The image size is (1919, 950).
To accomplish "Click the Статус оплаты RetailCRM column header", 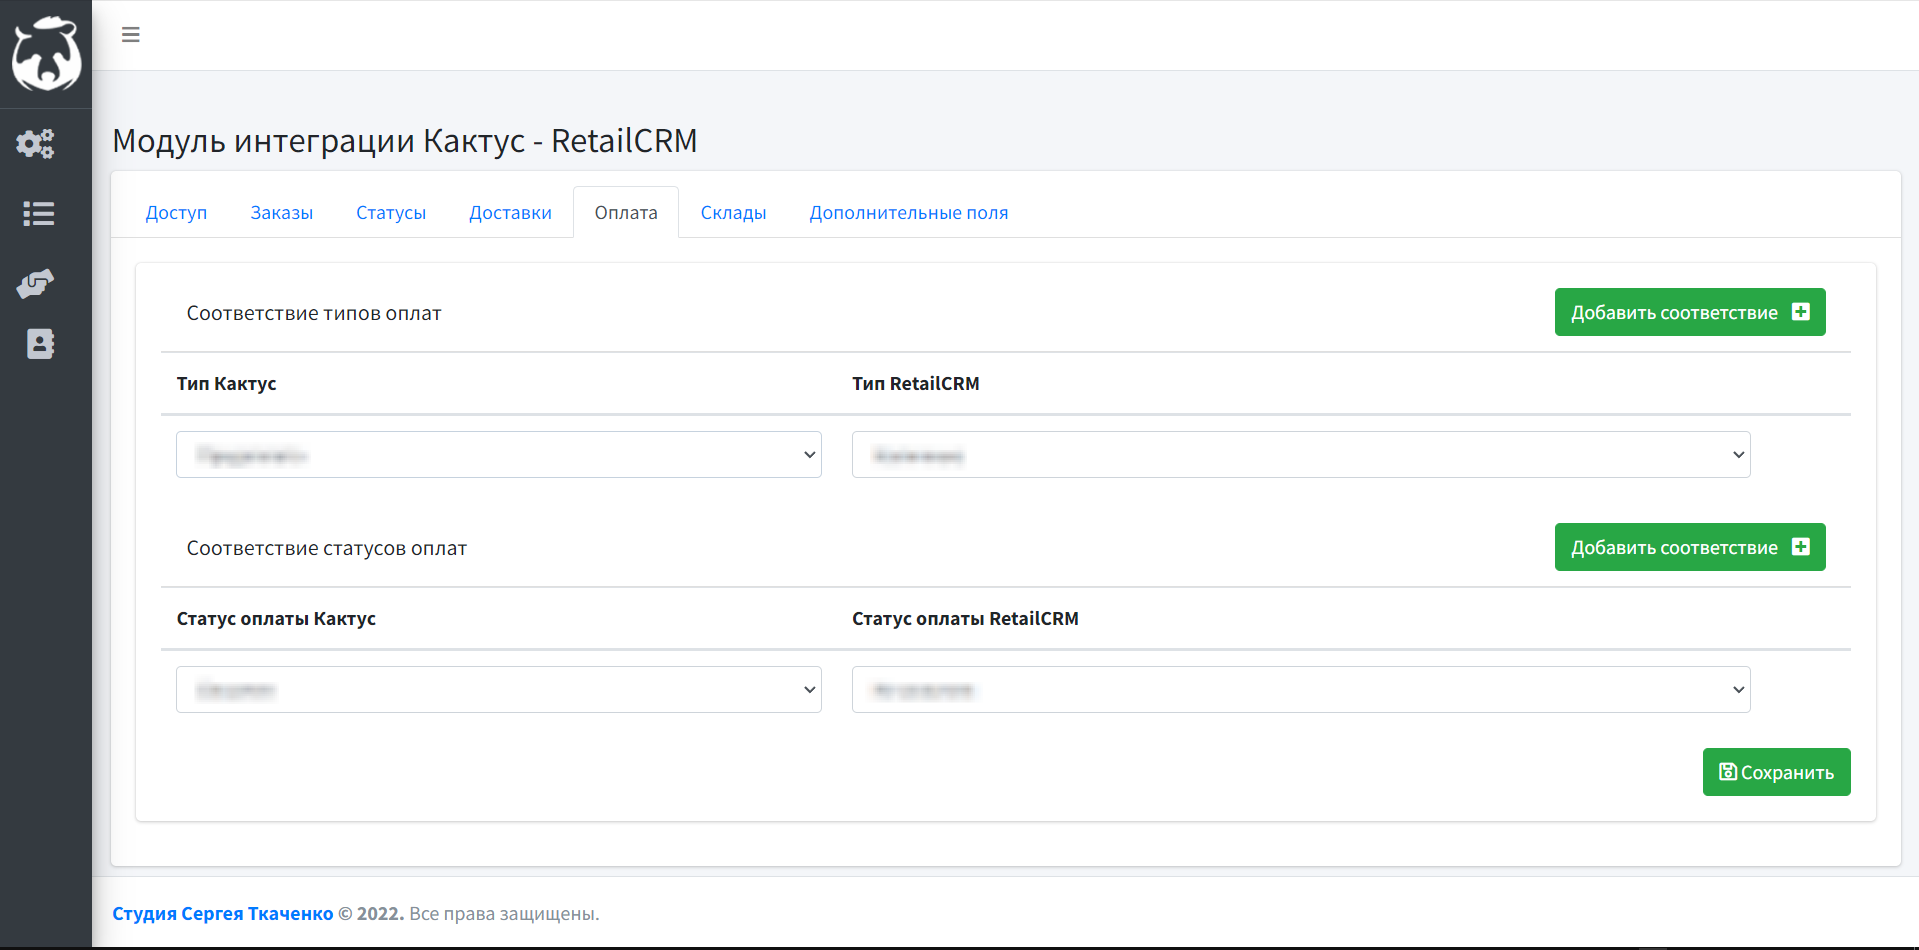I will (966, 619).
